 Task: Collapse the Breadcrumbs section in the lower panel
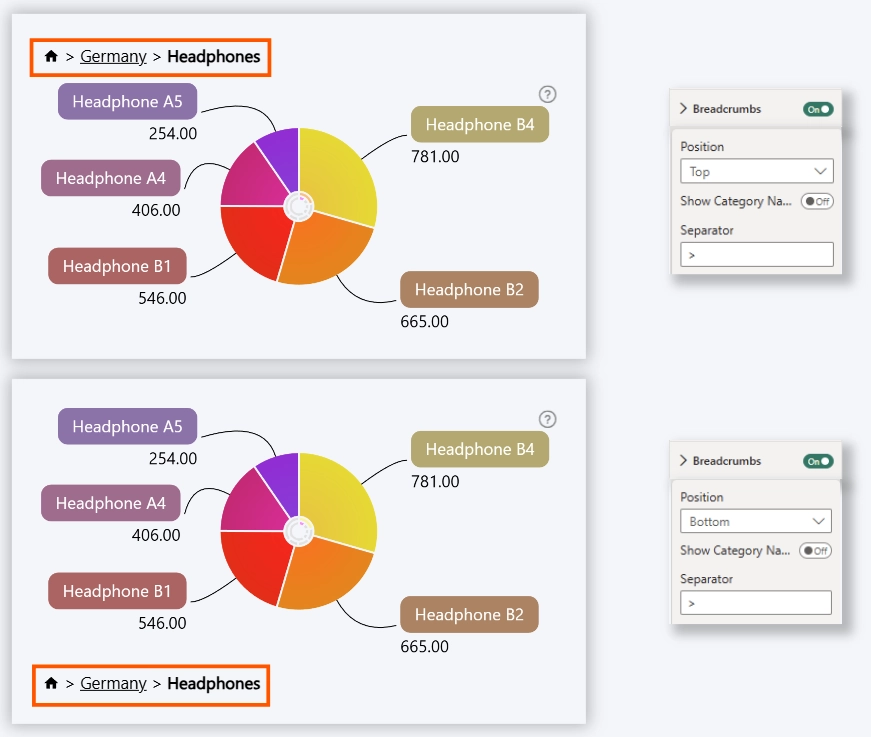click(684, 461)
